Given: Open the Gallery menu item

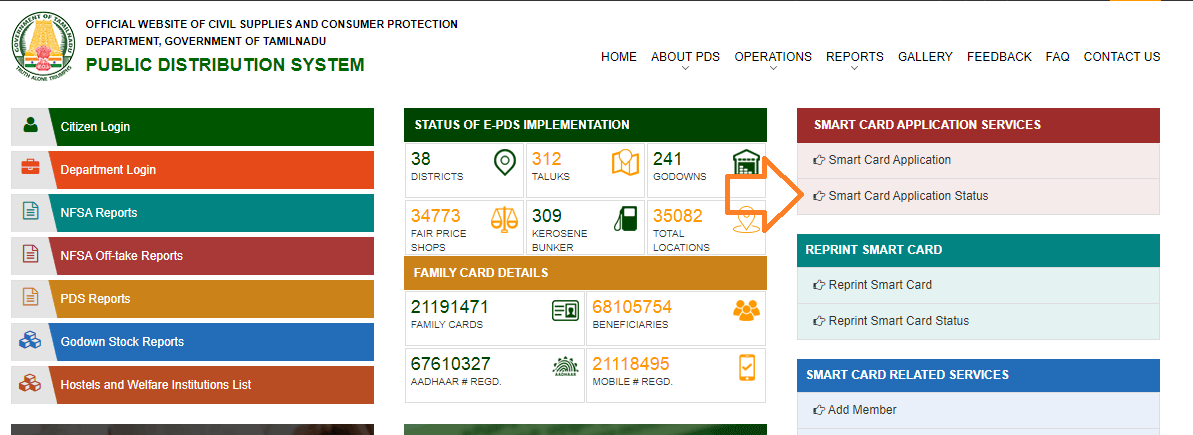Looking at the screenshot, I should click(925, 57).
